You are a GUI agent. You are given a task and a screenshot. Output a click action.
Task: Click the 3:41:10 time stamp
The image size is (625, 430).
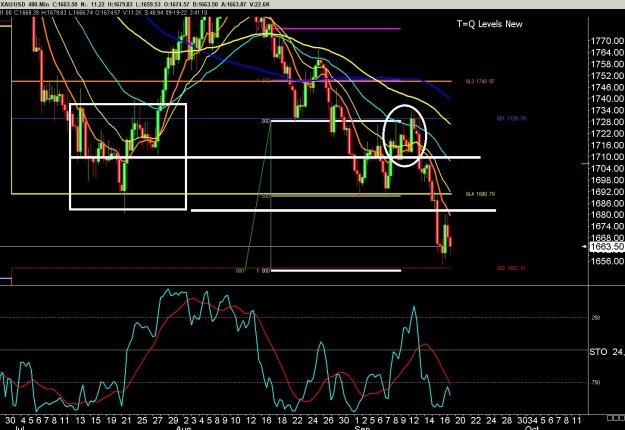pyautogui.click(x=199, y=13)
